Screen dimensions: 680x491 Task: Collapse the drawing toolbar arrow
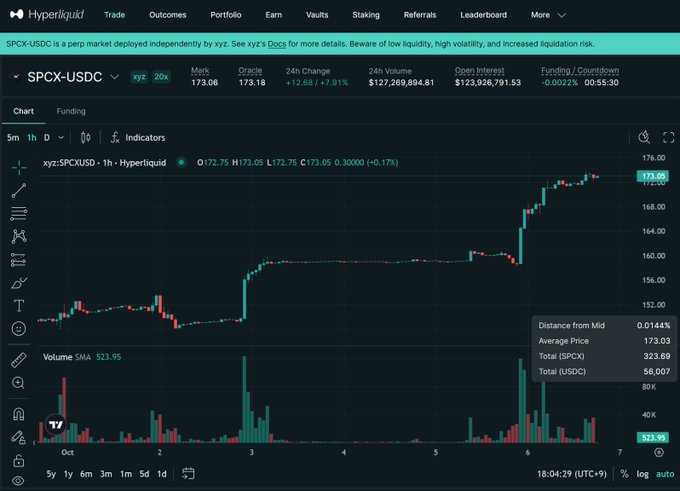tap(34, 443)
